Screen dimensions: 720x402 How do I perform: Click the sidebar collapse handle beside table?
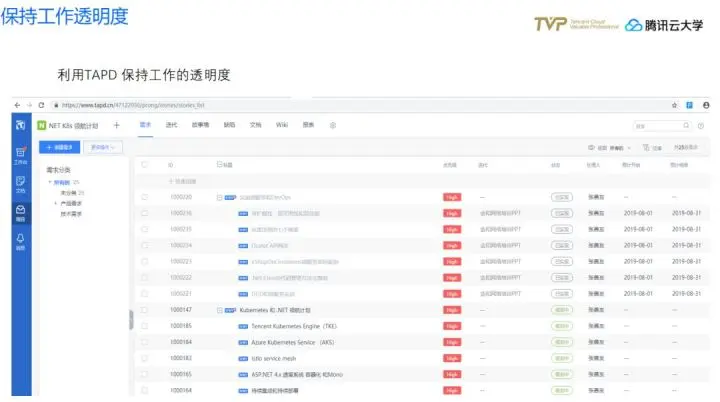pyautogui.click(x=131, y=320)
